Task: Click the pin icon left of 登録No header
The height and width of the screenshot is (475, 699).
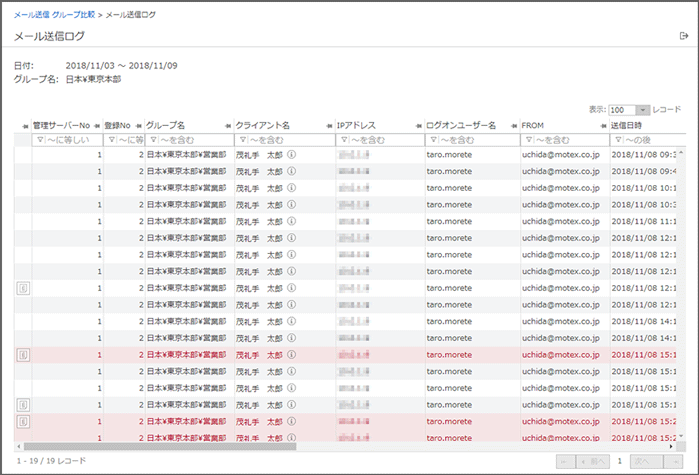Action: 97,127
